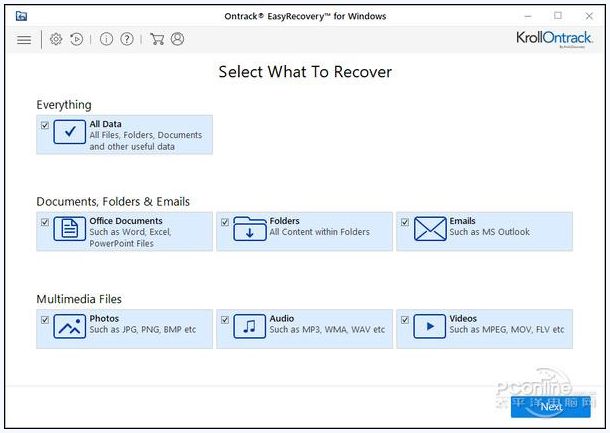The height and width of the screenshot is (433, 610).
Task: Toggle the Photos checkbox
Action: coord(45,320)
